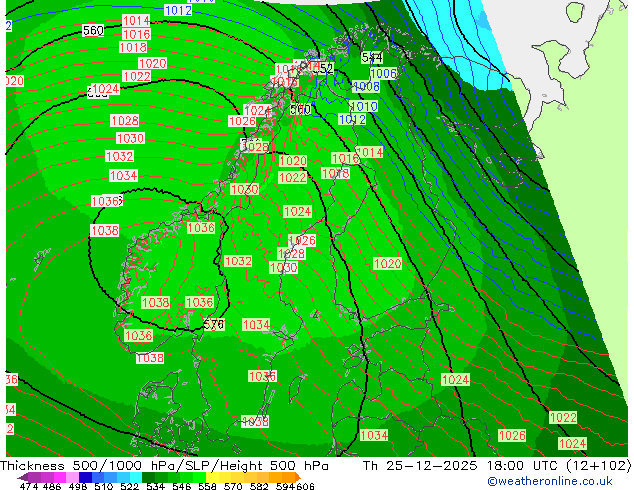Click the legend value 534
This screenshot has width=634, height=490.
(x=155, y=486)
